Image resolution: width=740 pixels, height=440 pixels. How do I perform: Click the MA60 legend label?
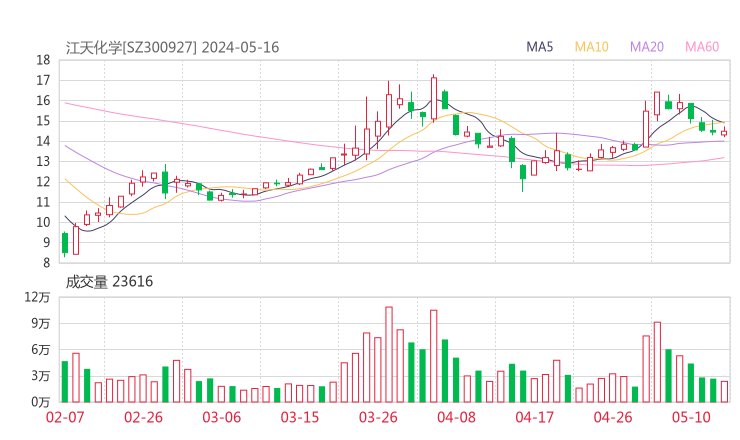pyautogui.click(x=702, y=47)
